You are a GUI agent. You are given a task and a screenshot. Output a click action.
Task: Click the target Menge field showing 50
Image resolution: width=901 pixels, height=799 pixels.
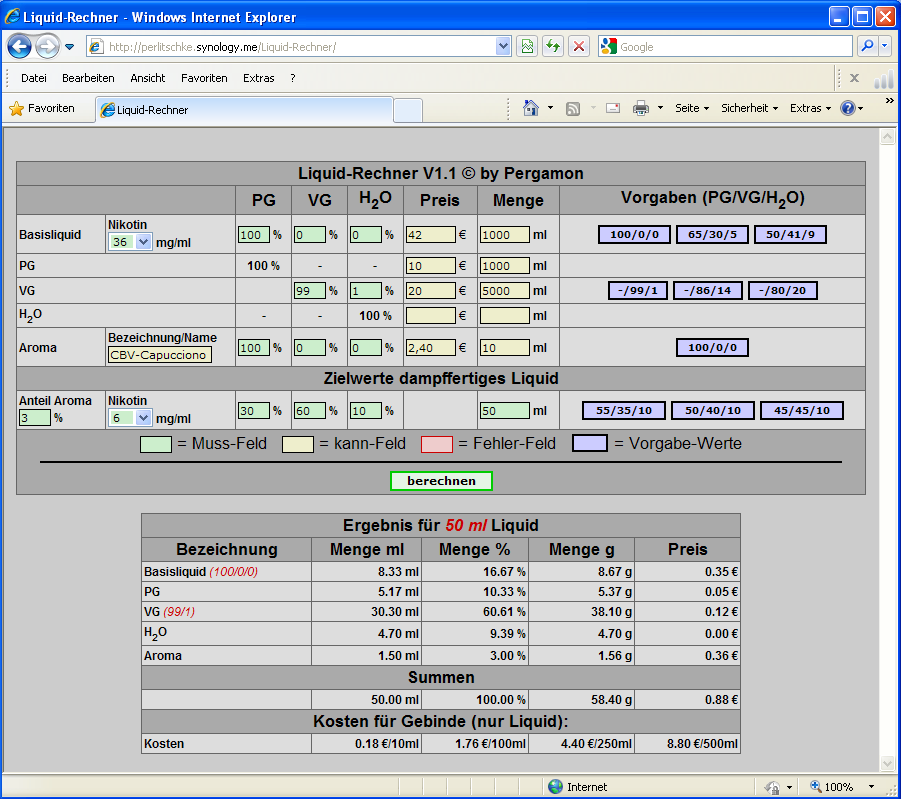pyautogui.click(x=505, y=411)
